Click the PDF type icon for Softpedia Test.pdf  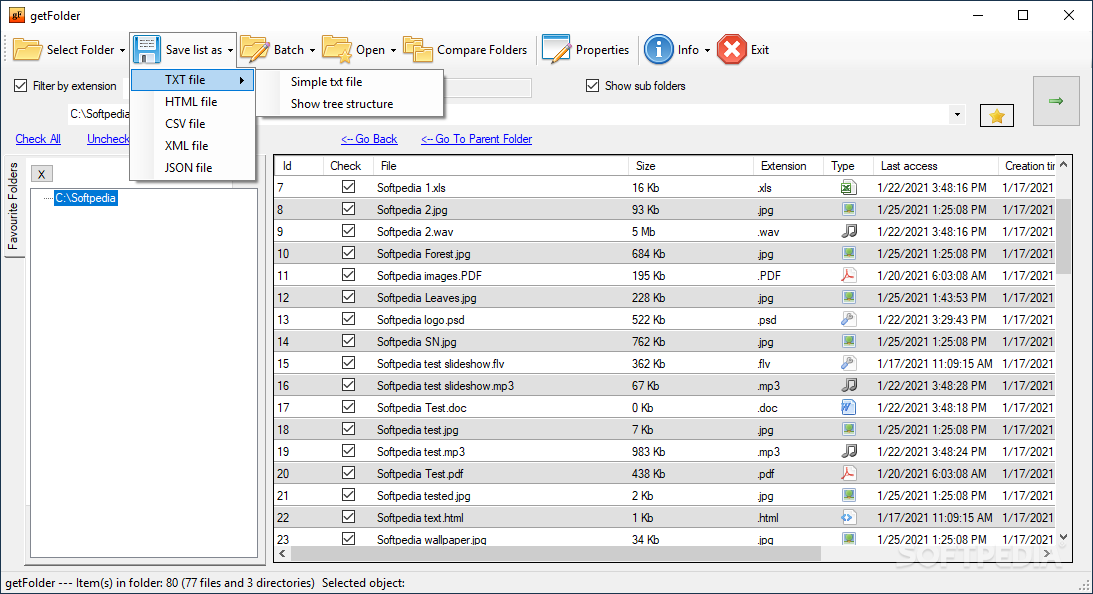tap(848, 473)
